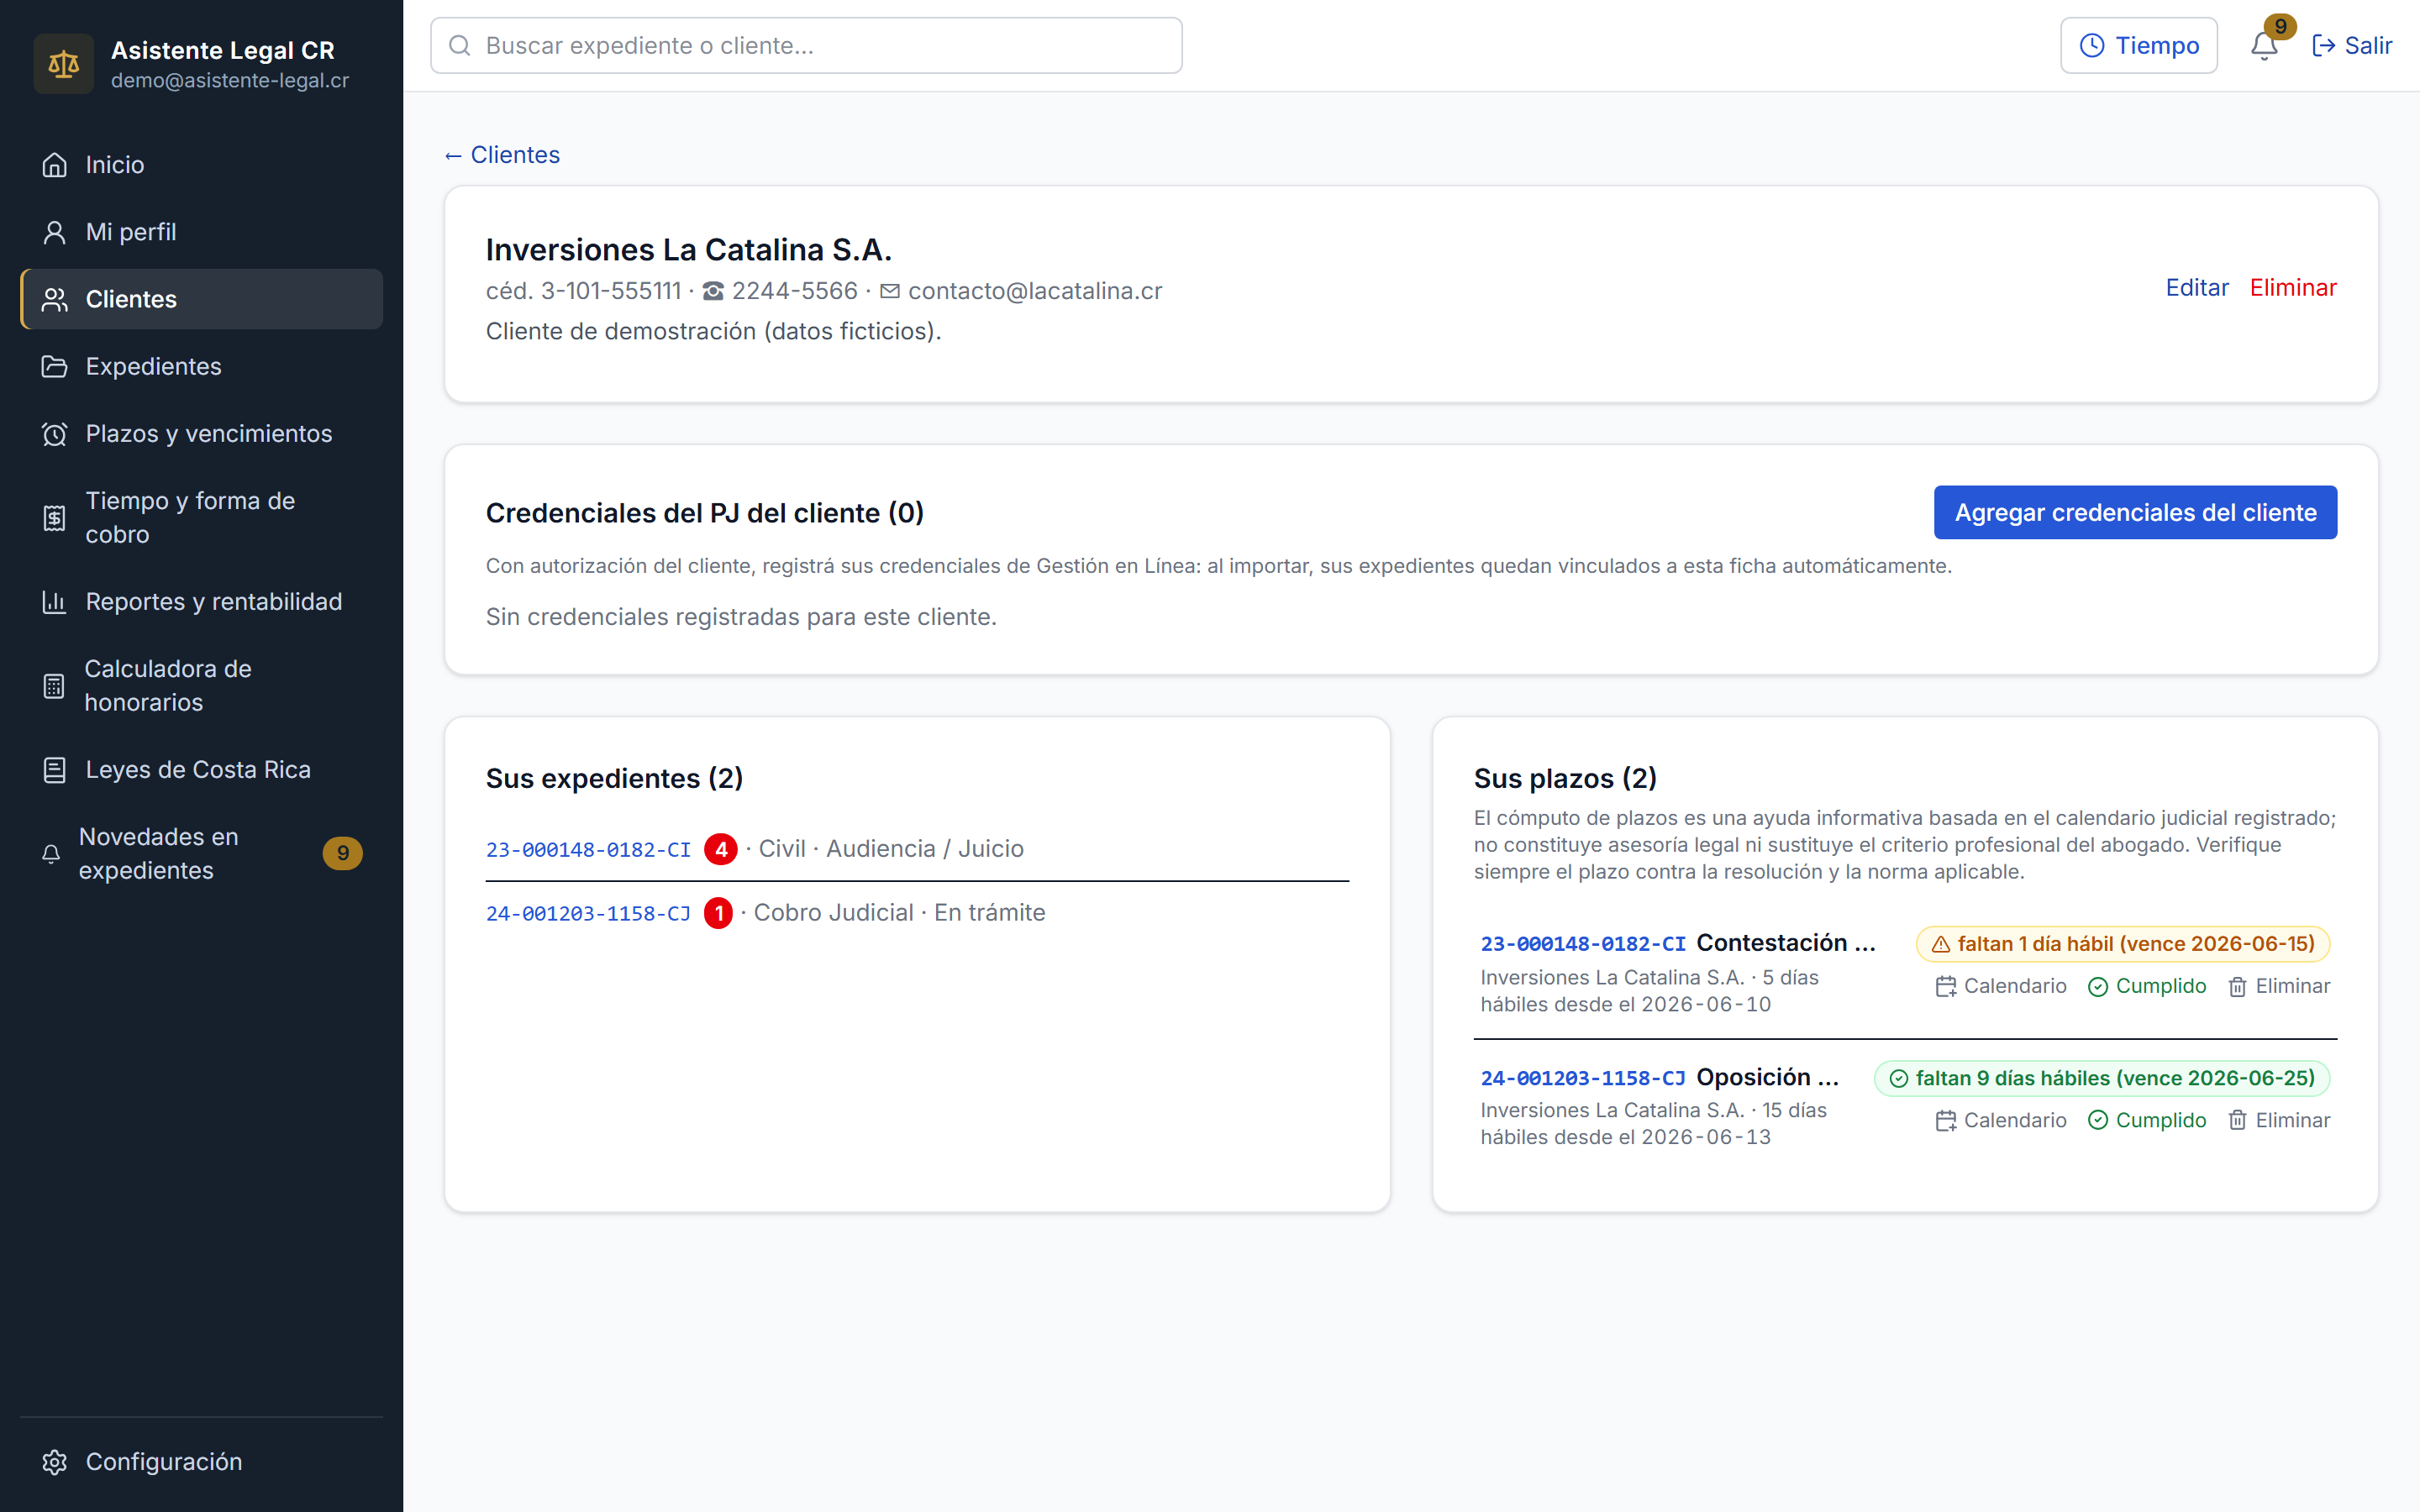Click the bar chart icon beside Reportes y rentabilidad

coord(54,601)
